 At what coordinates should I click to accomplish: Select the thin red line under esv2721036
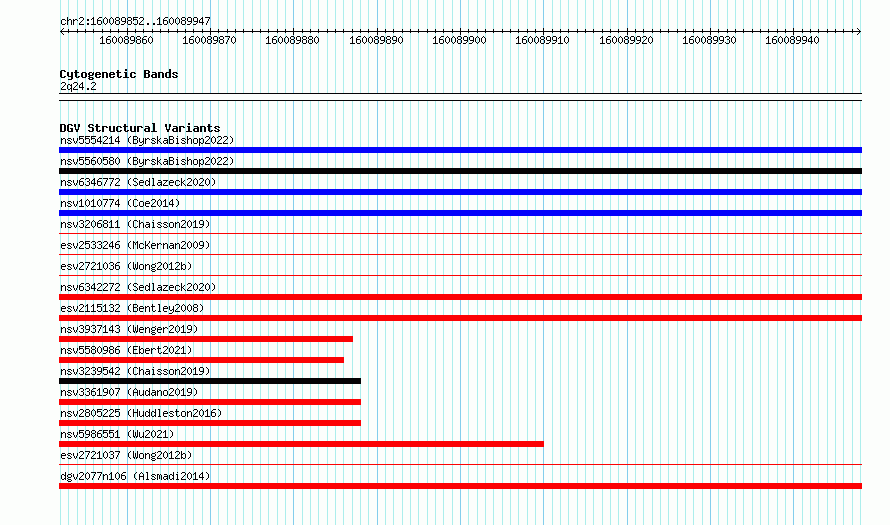[460, 275]
